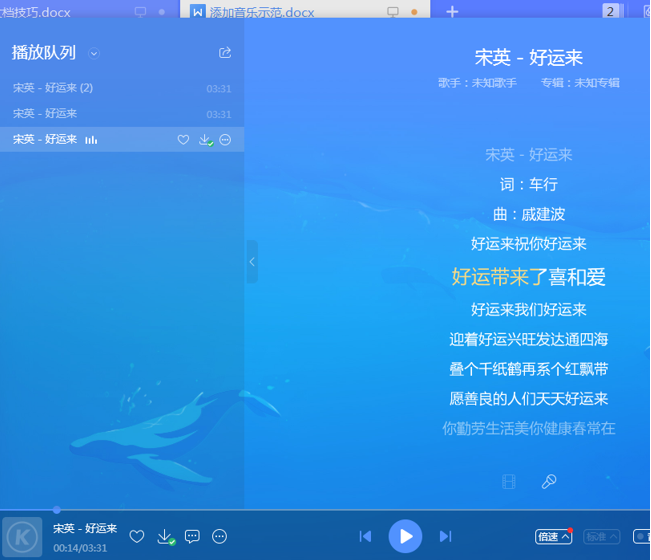Viewport: 651px width, 560px height.
Task: Click the monitor icon on 添加音乐示范.docx tab
Action: tap(392, 12)
